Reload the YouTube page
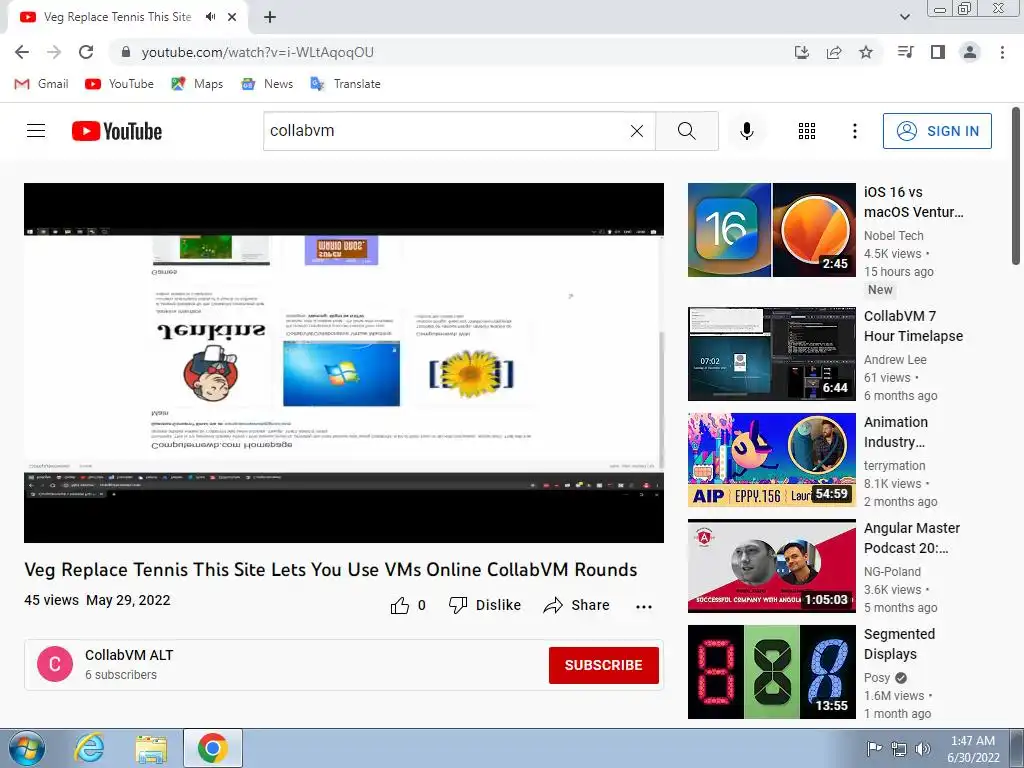 [x=86, y=52]
